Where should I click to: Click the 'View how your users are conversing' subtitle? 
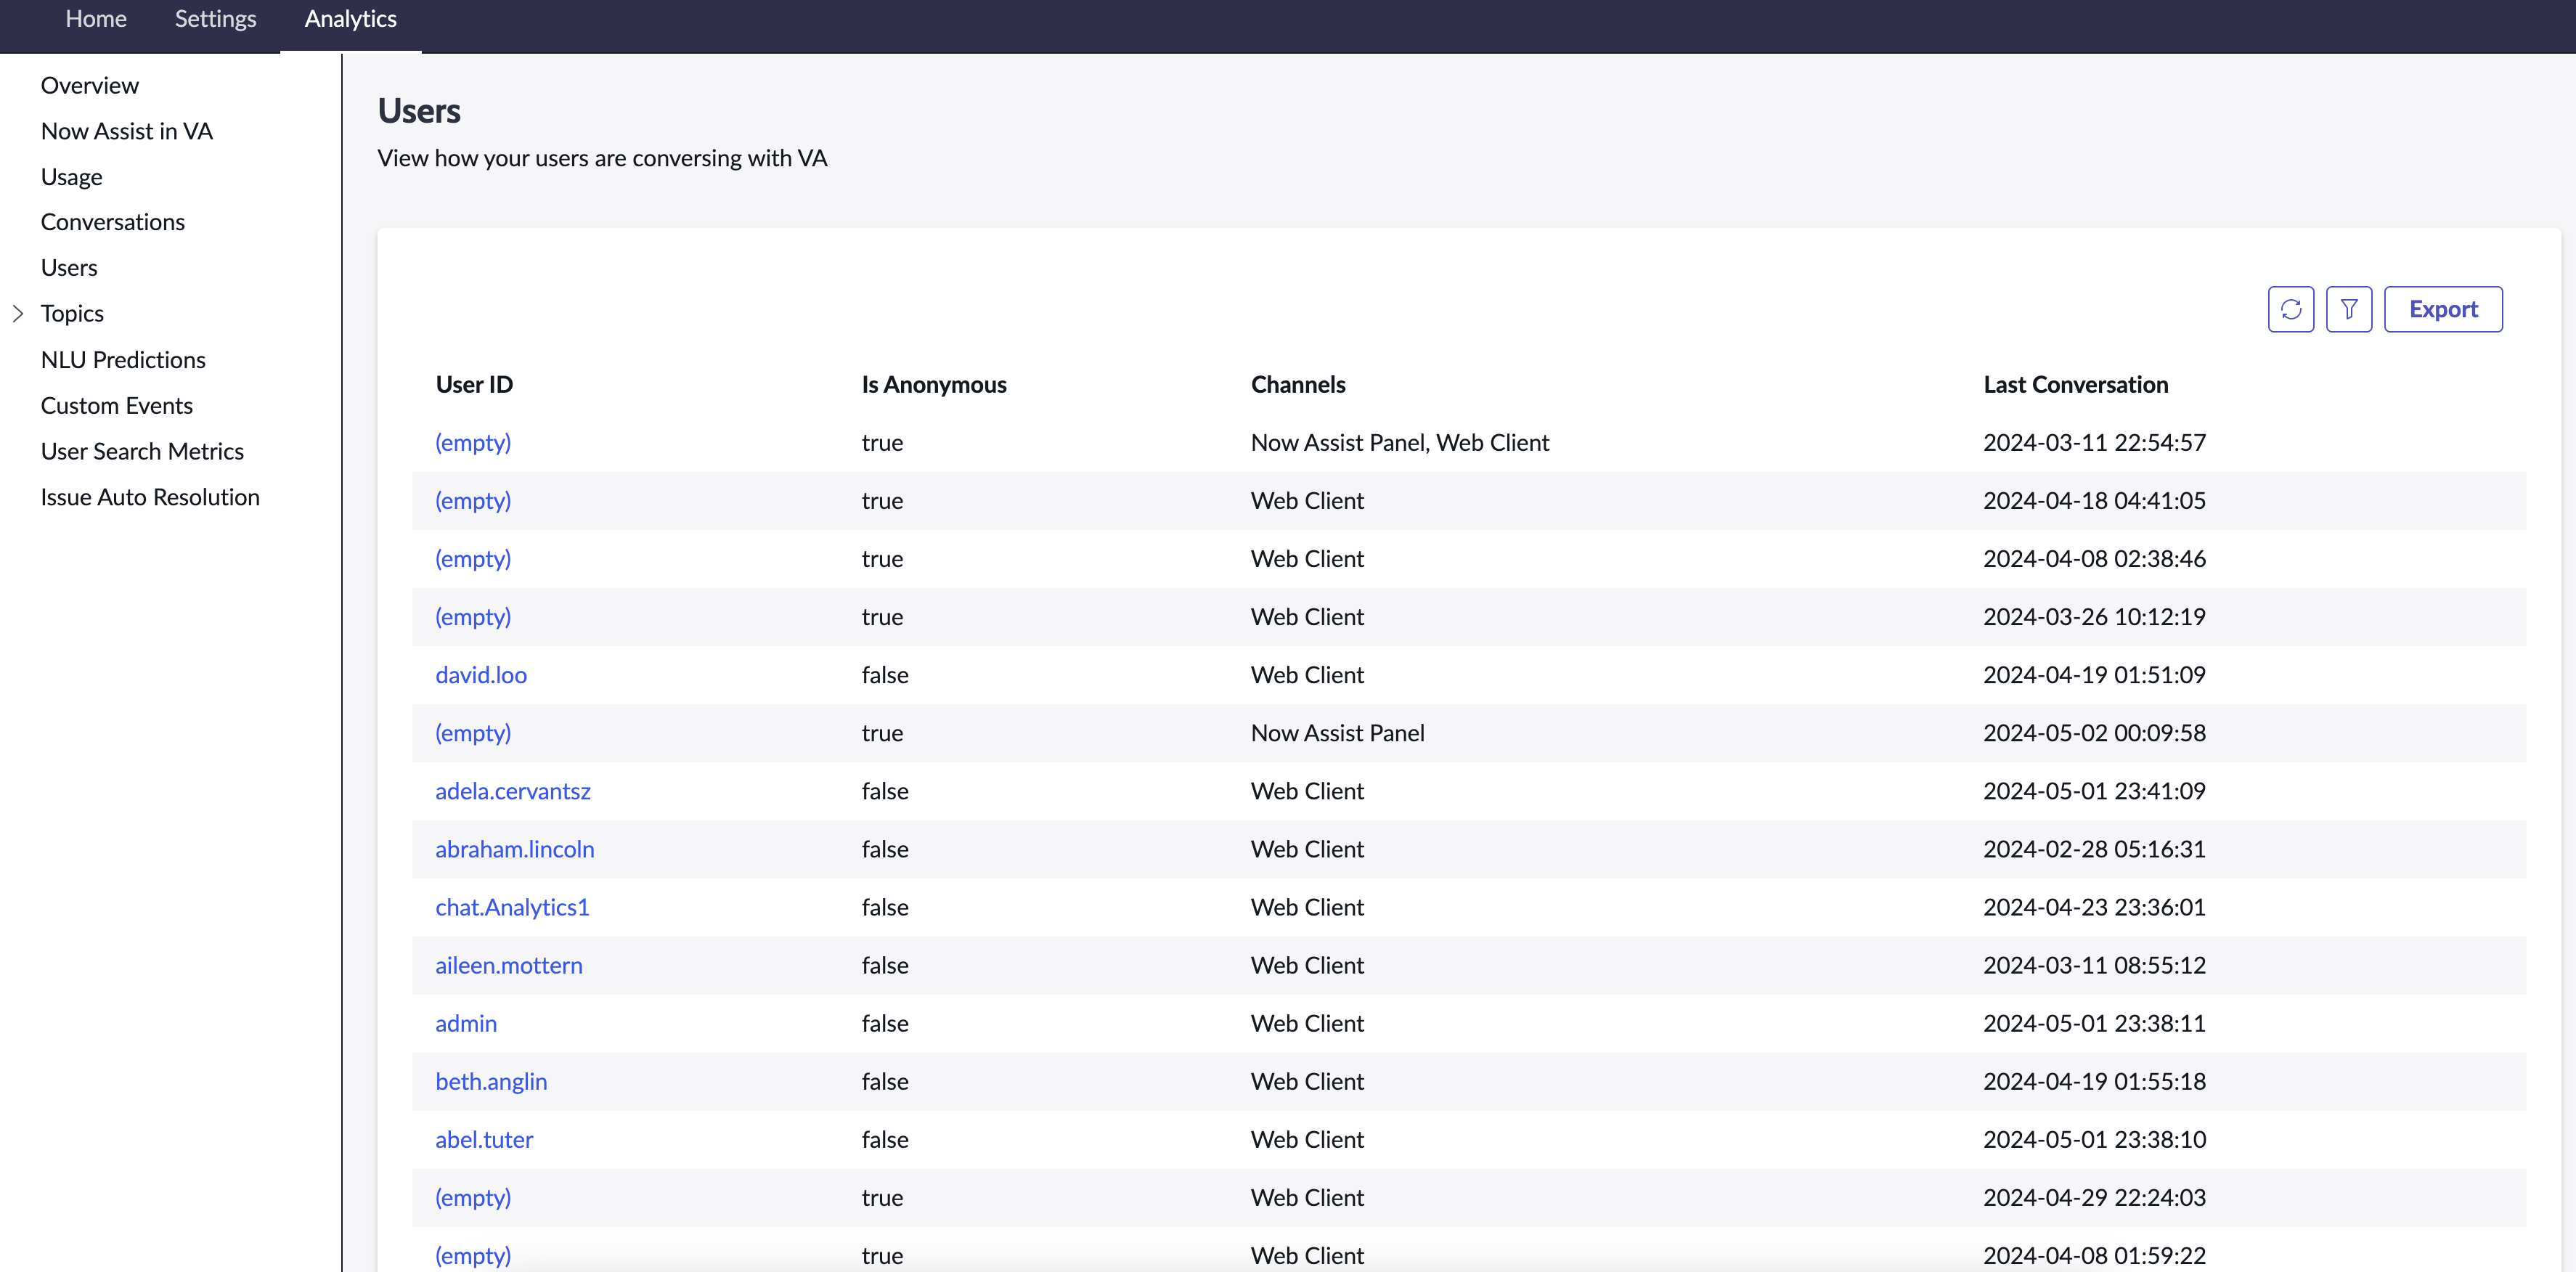(602, 158)
